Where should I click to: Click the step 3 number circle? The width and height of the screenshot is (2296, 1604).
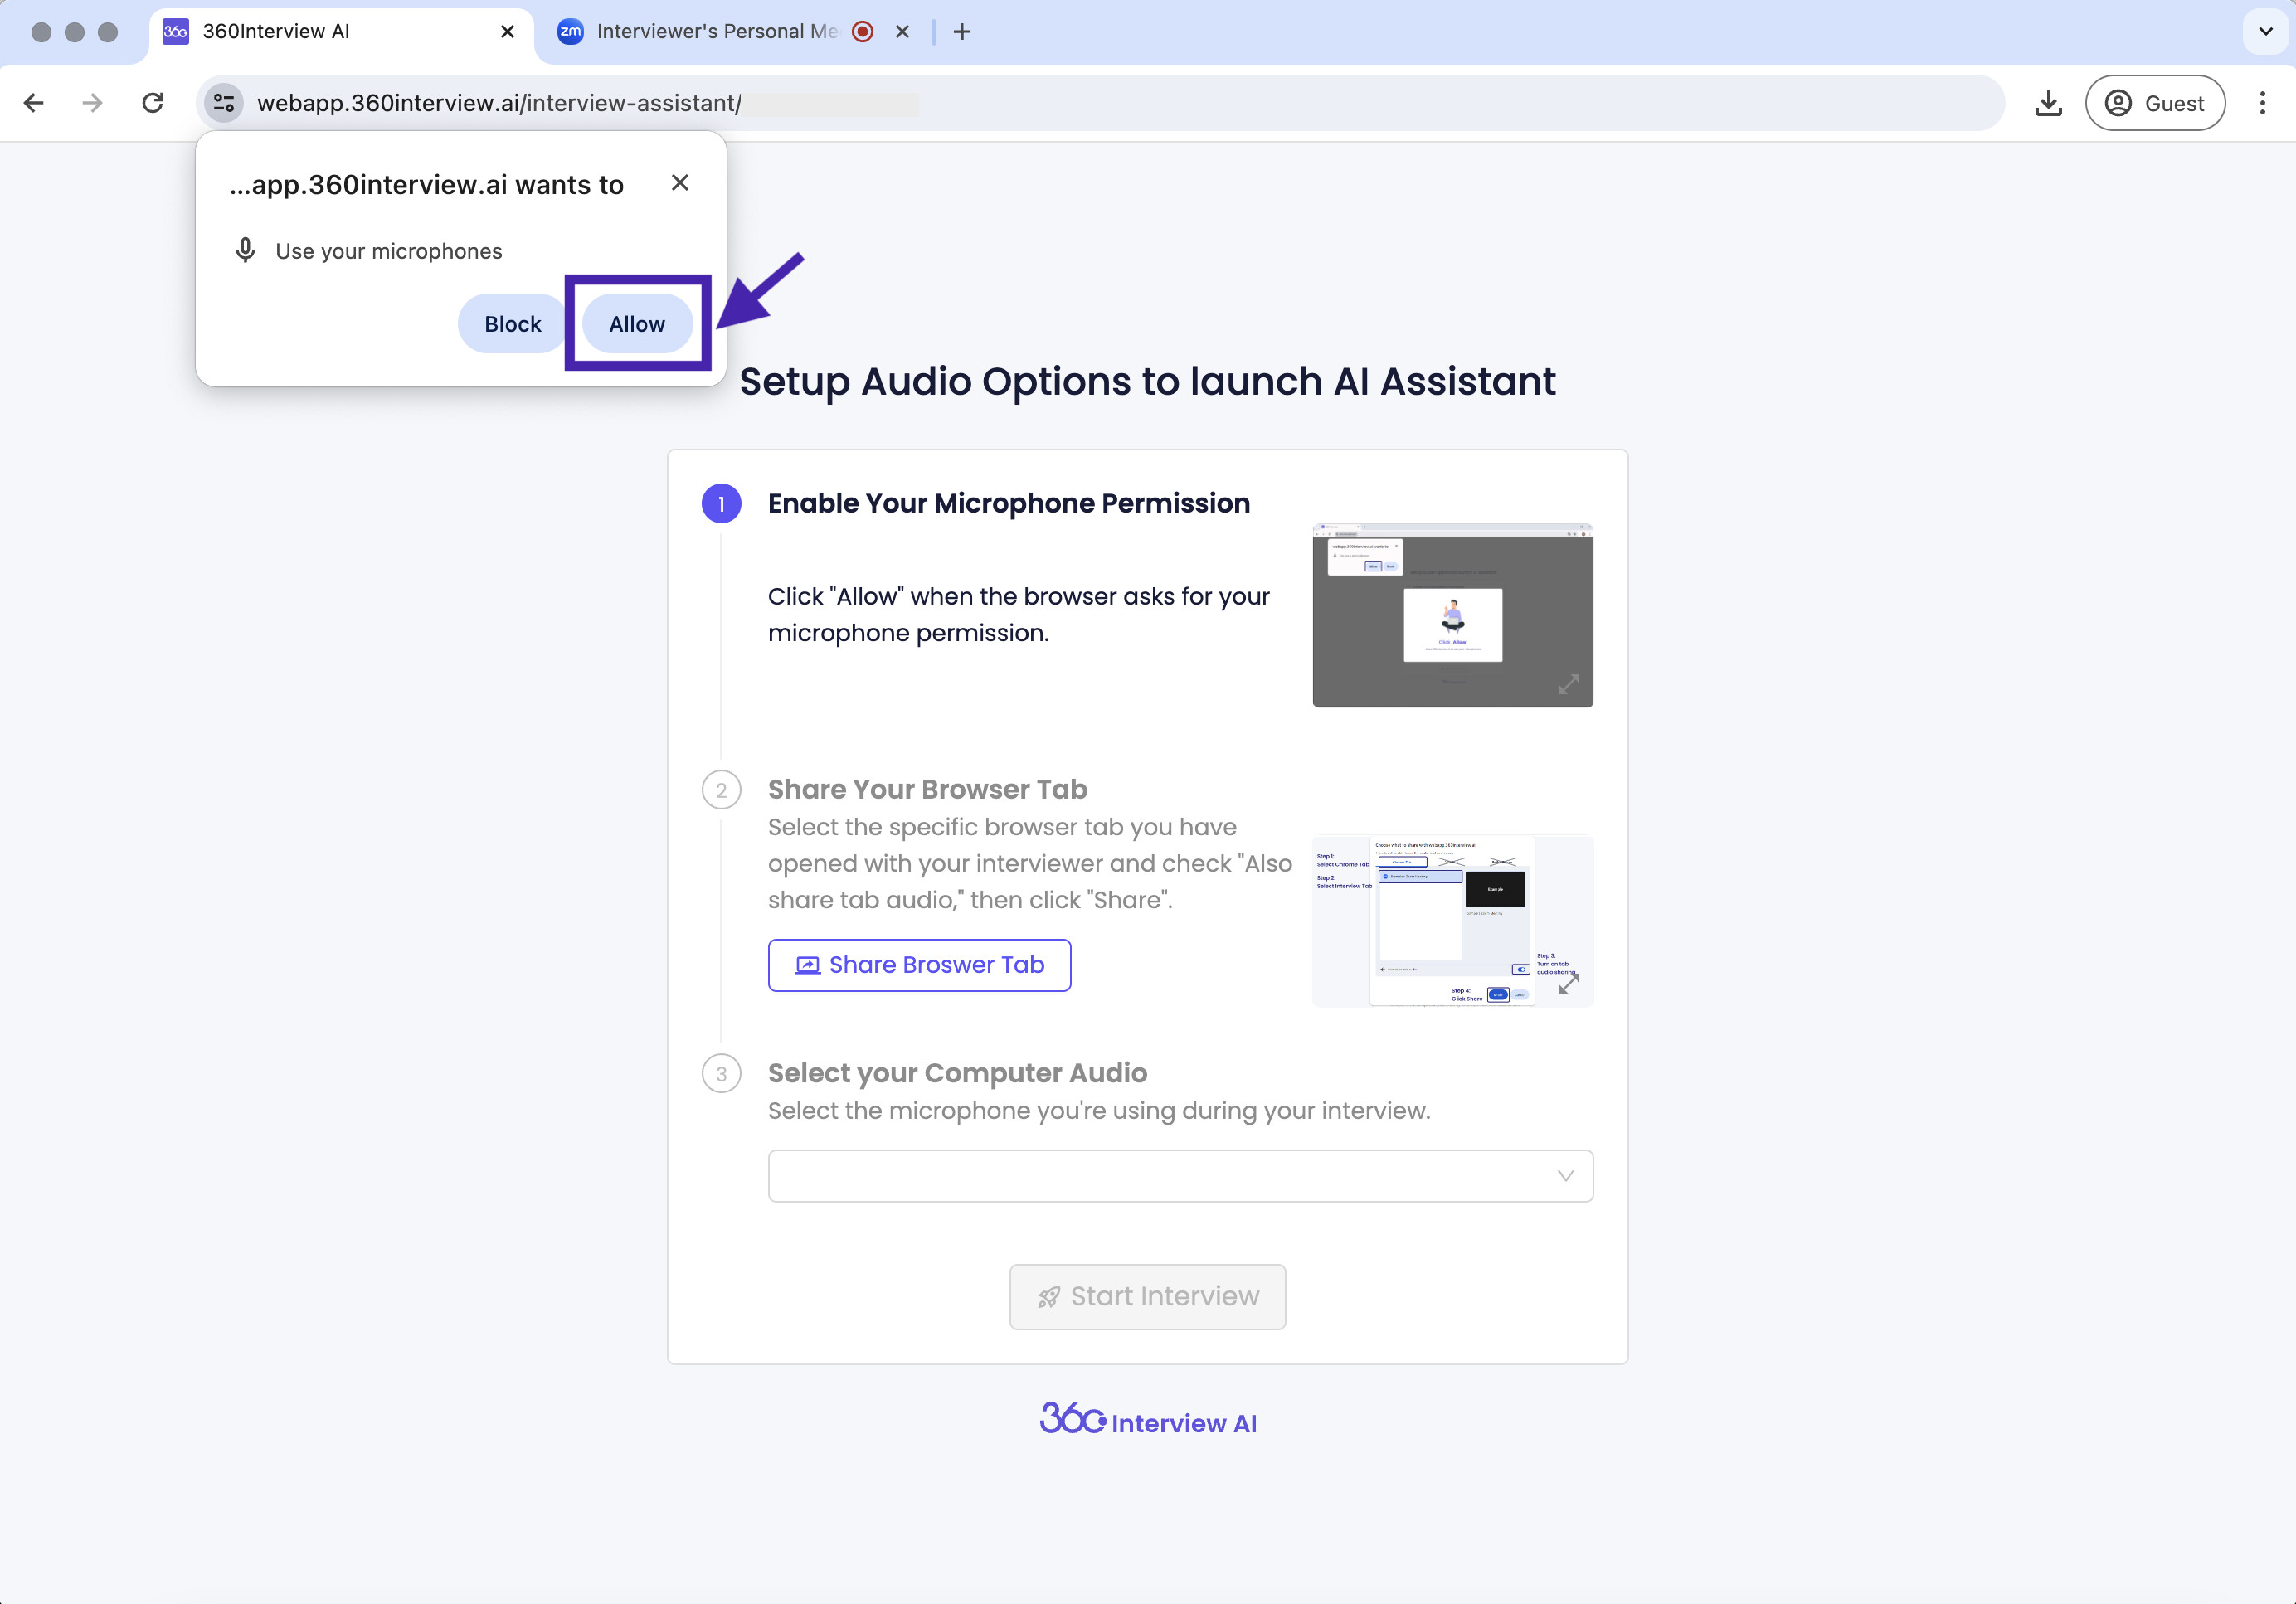tap(721, 1074)
